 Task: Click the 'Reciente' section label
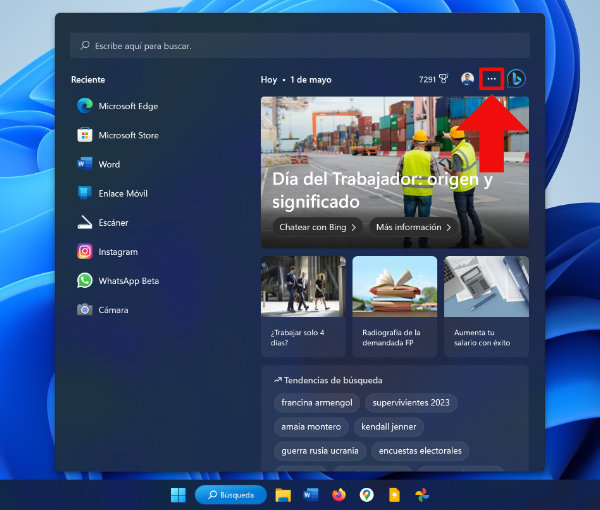point(88,80)
